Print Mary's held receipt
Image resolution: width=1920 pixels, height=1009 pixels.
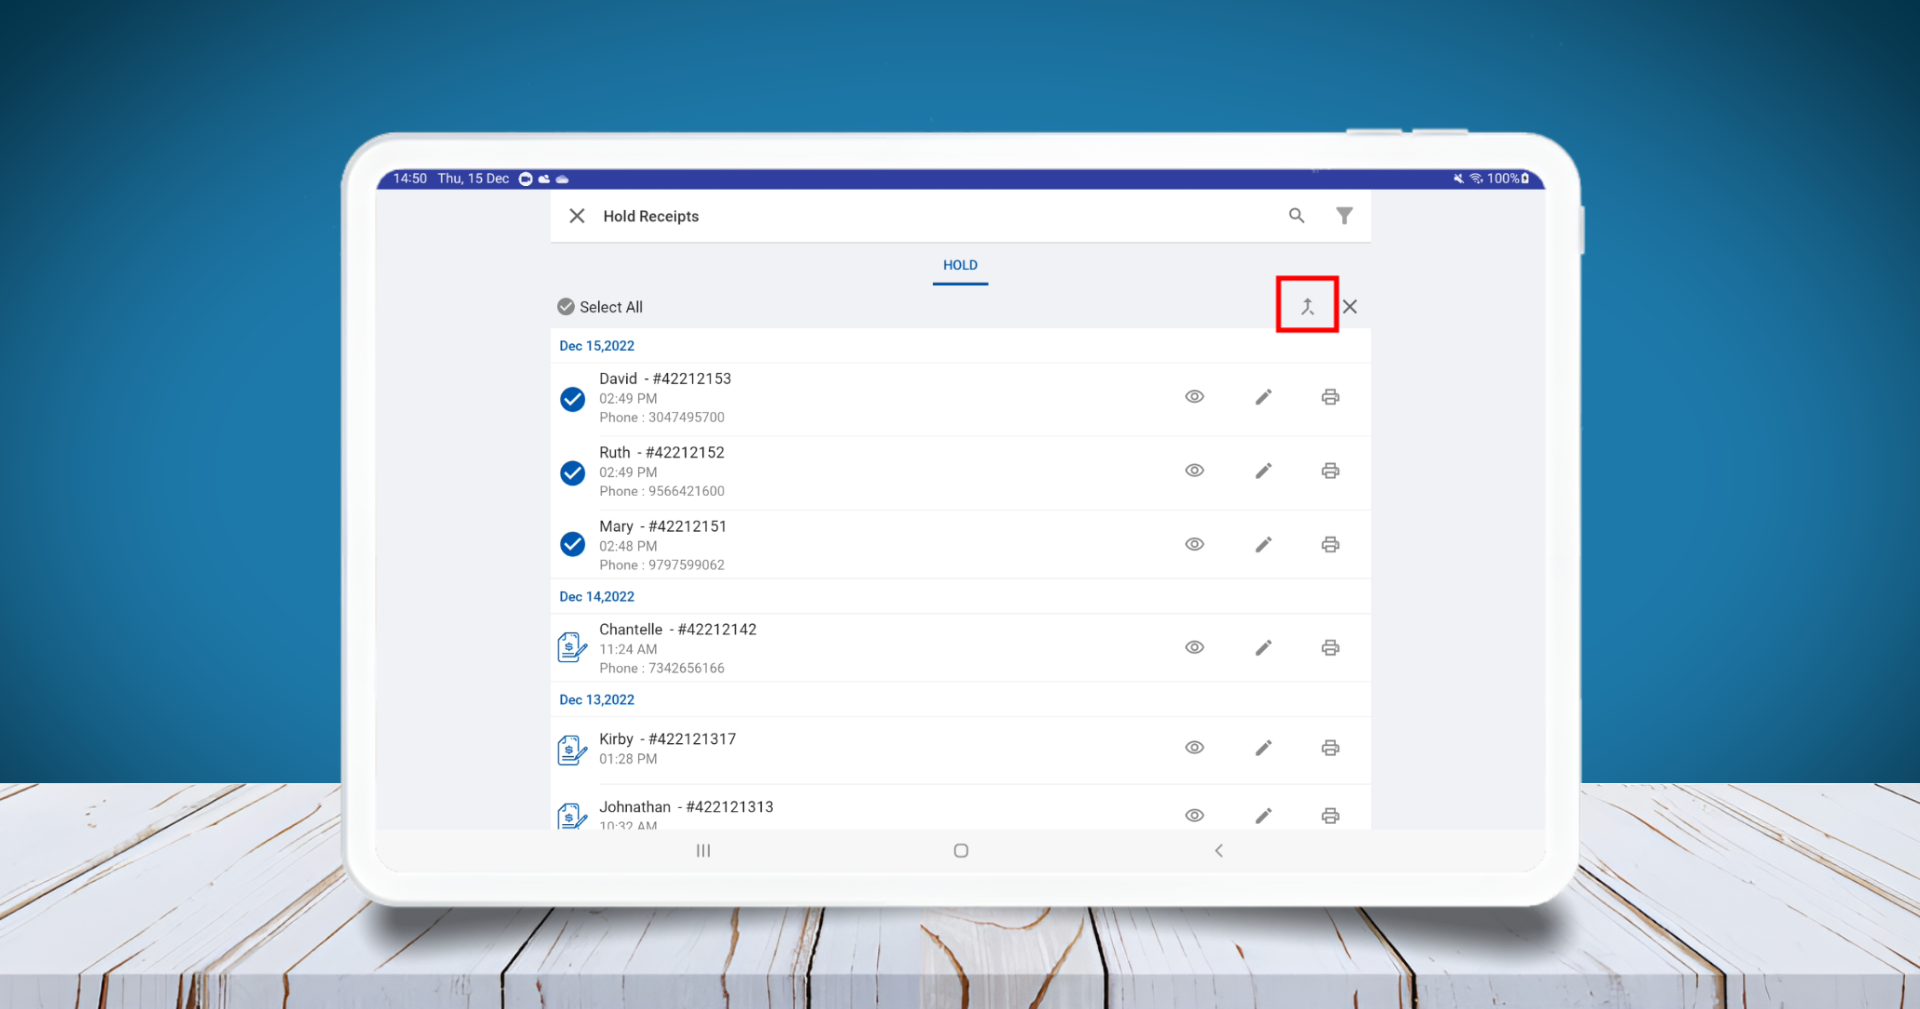point(1330,545)
